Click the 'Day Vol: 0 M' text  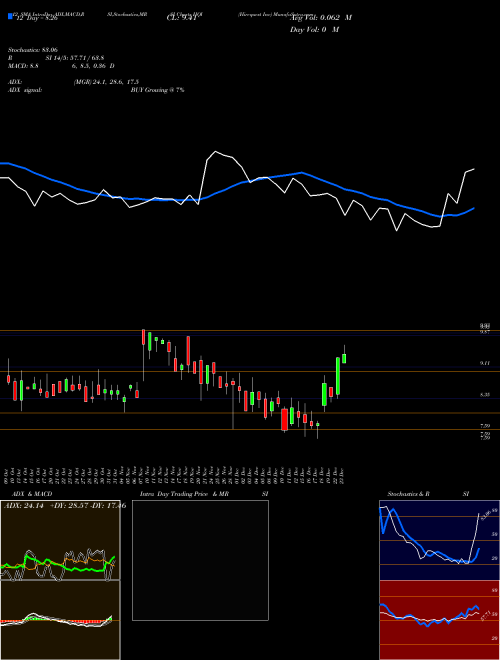tap(314, 30)
